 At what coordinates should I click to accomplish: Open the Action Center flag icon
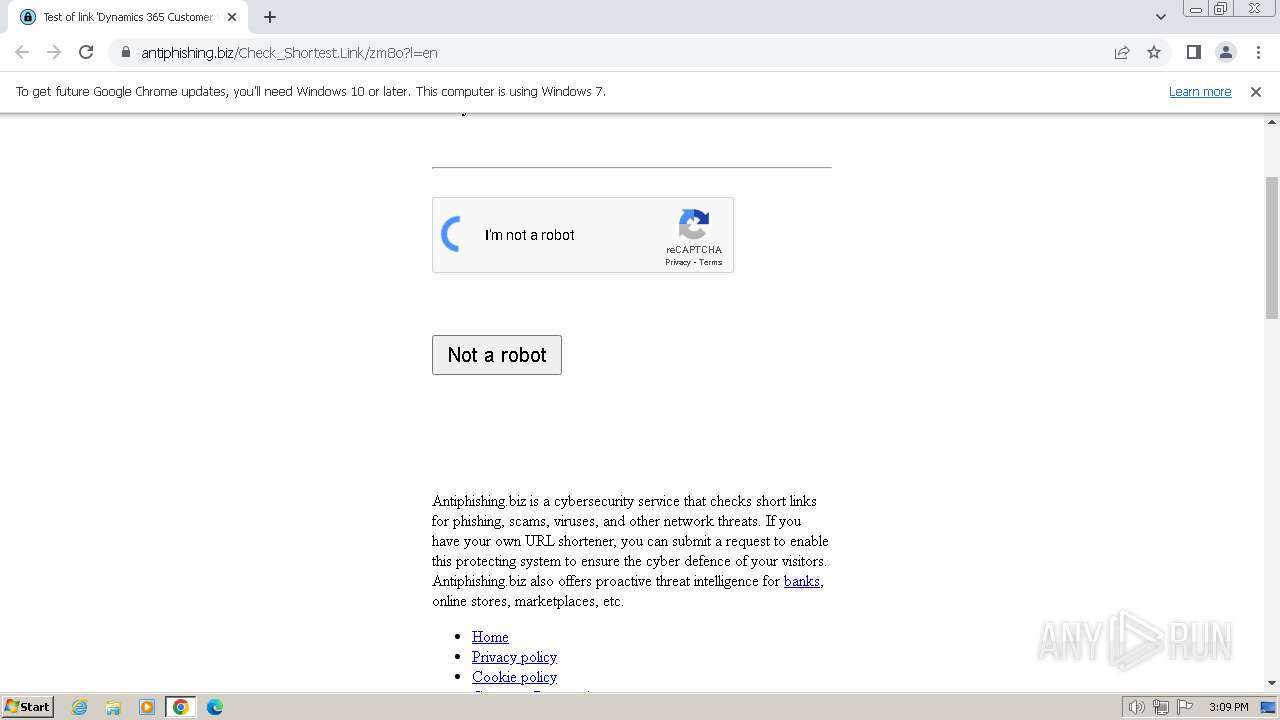coord(1185,707)
